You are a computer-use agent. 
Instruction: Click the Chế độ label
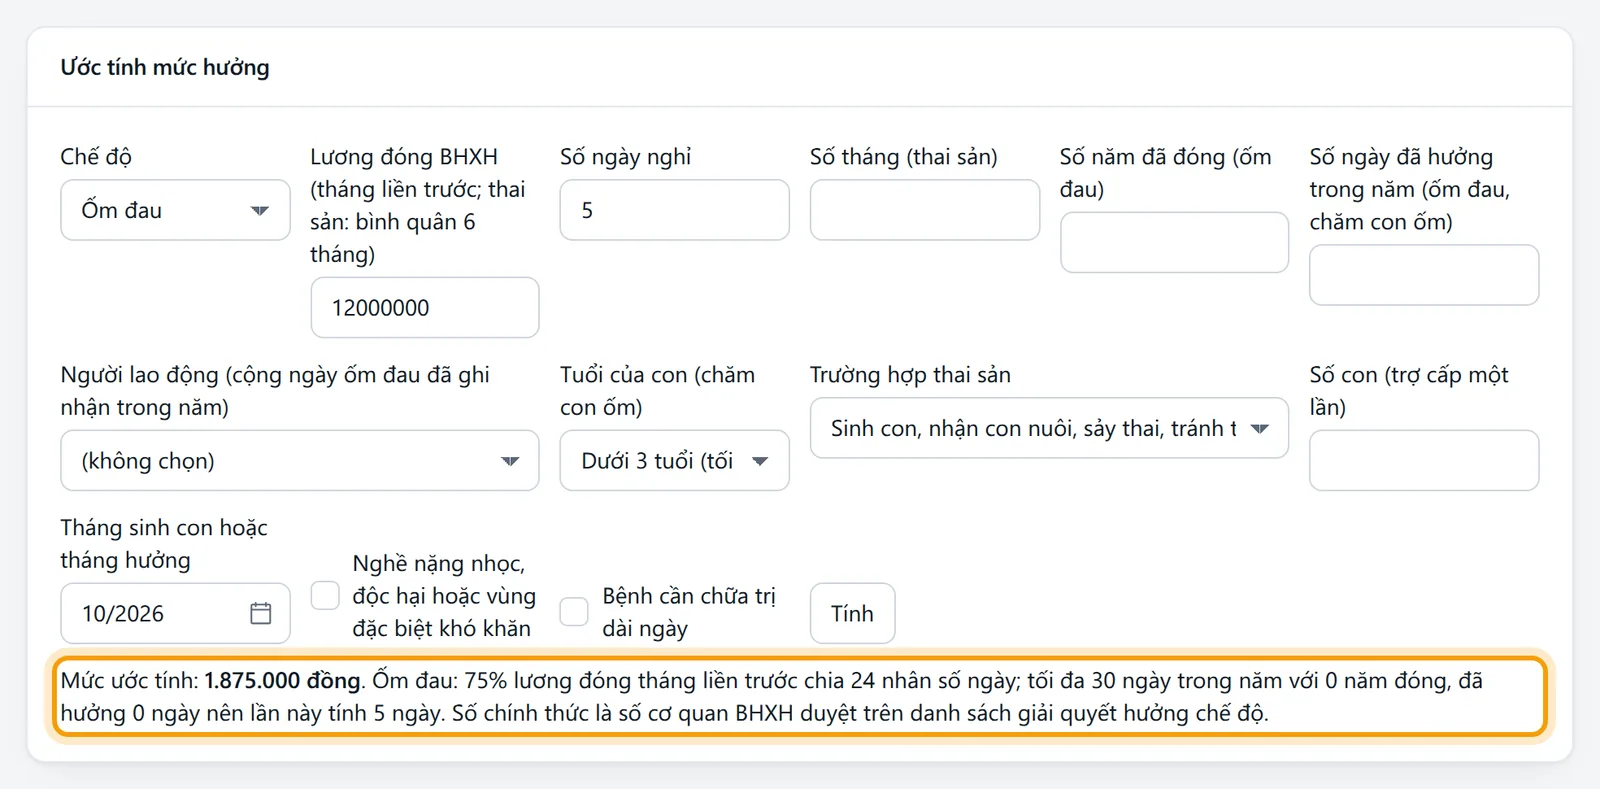click(x=96, y=157)
